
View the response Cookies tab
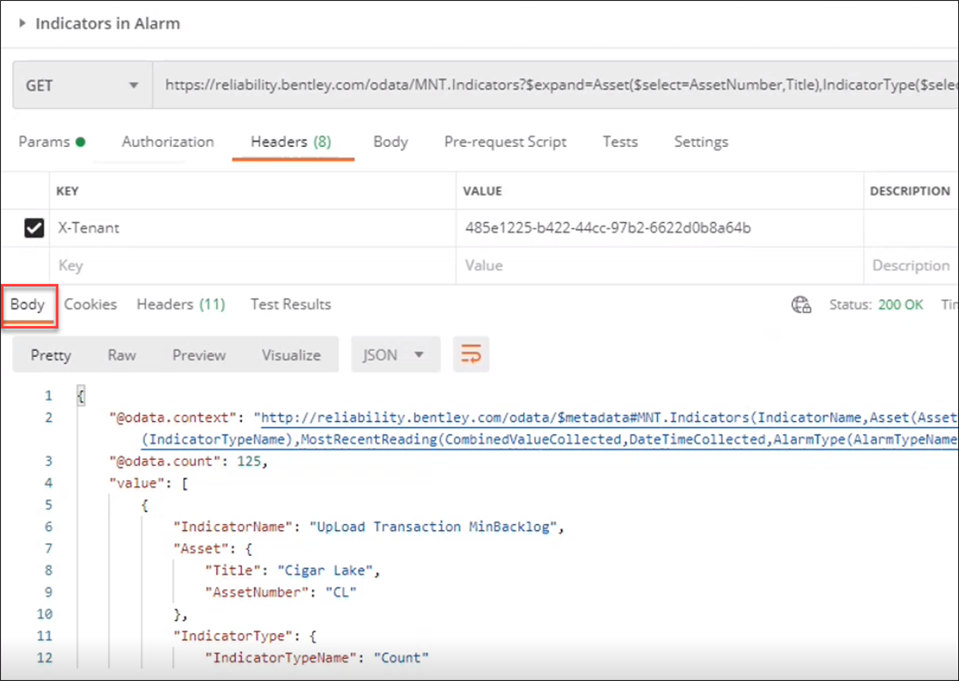click(90, 304)
